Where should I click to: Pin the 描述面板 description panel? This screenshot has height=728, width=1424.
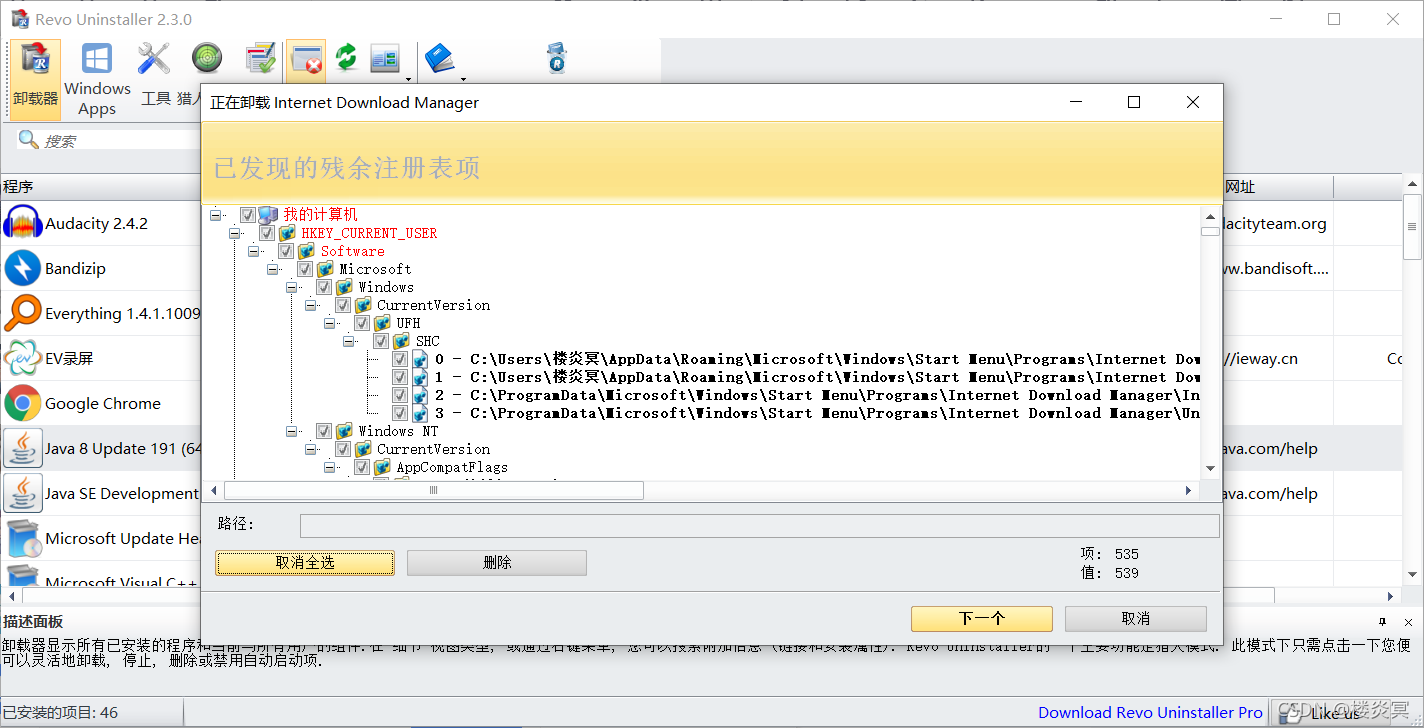[1383, 621]
